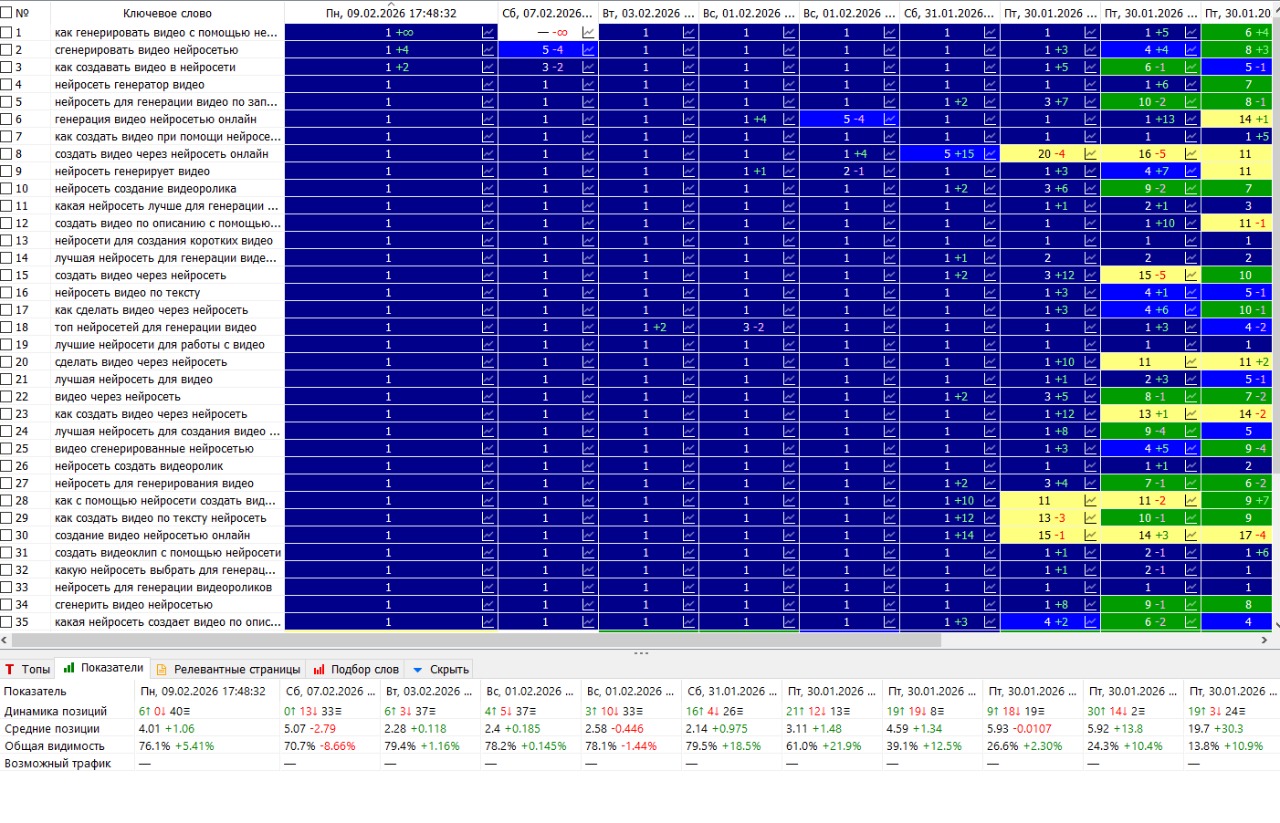This screenshot has height=823, width=1280.
Task: Check the box for row 15 keyword
Action: [7, 275]
